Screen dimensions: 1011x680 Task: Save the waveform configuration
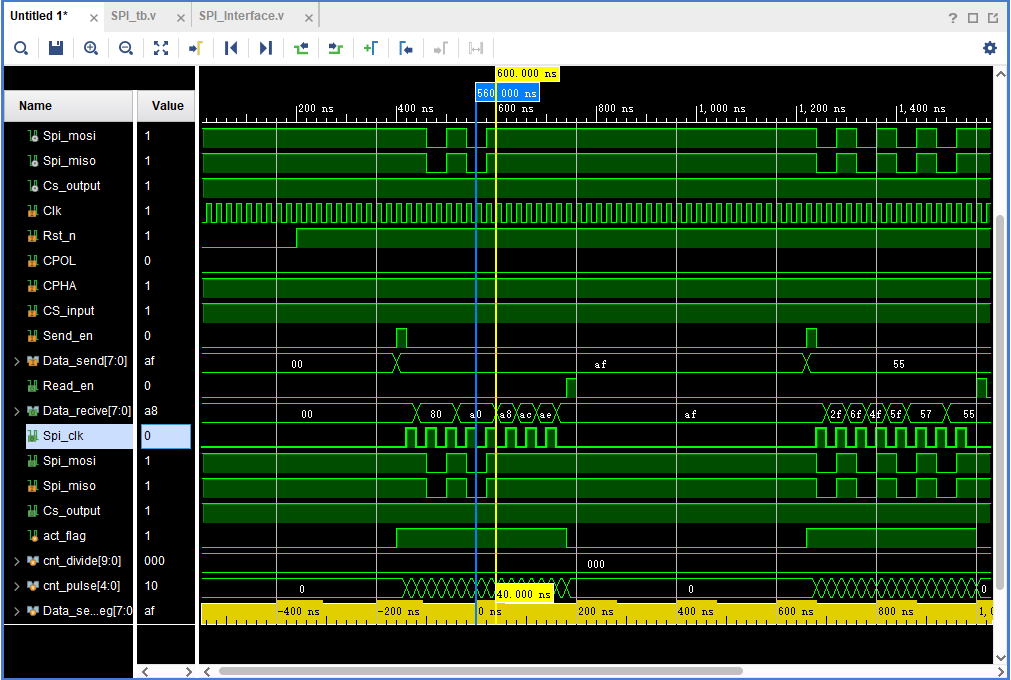(56, 48)
